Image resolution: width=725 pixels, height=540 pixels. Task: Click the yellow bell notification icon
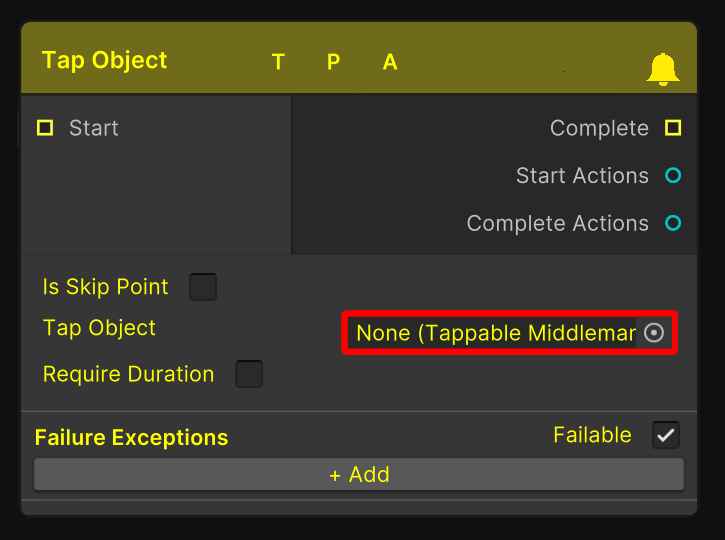click(x=663, y=68)
